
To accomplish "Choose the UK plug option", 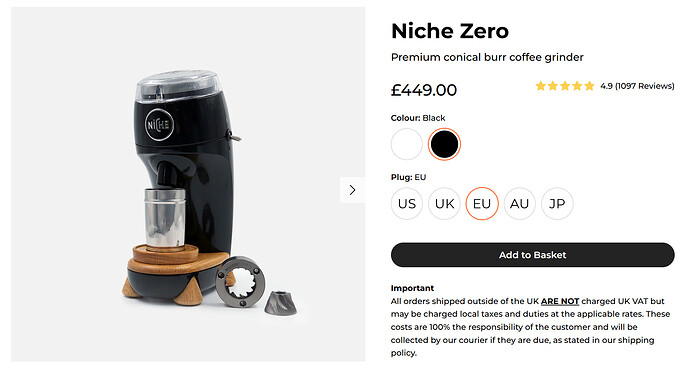I will [x=444, y=204].
